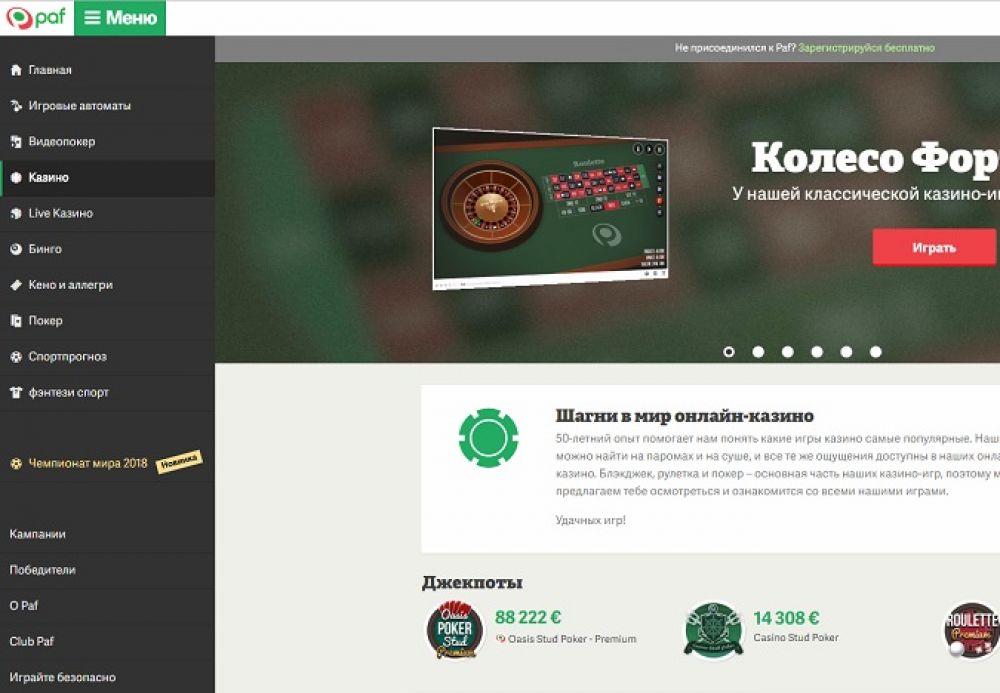Click the Paf logo

36,17
